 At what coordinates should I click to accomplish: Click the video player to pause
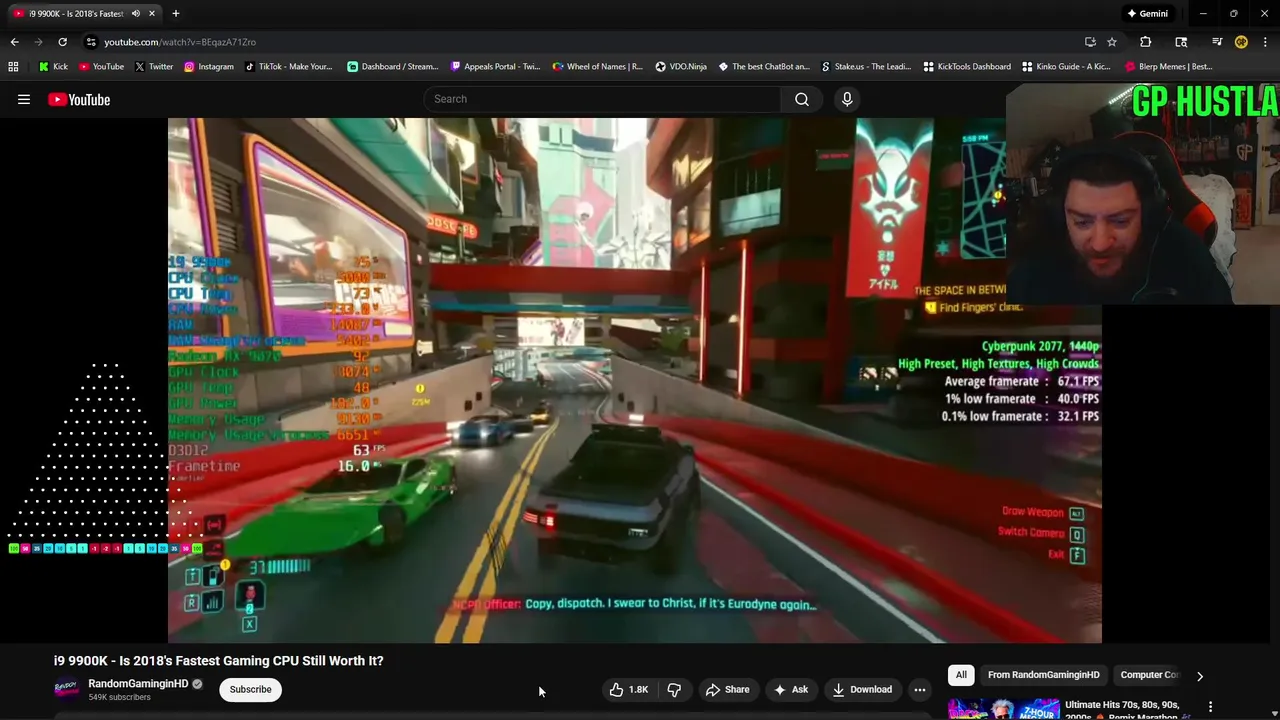pos(634,380)
